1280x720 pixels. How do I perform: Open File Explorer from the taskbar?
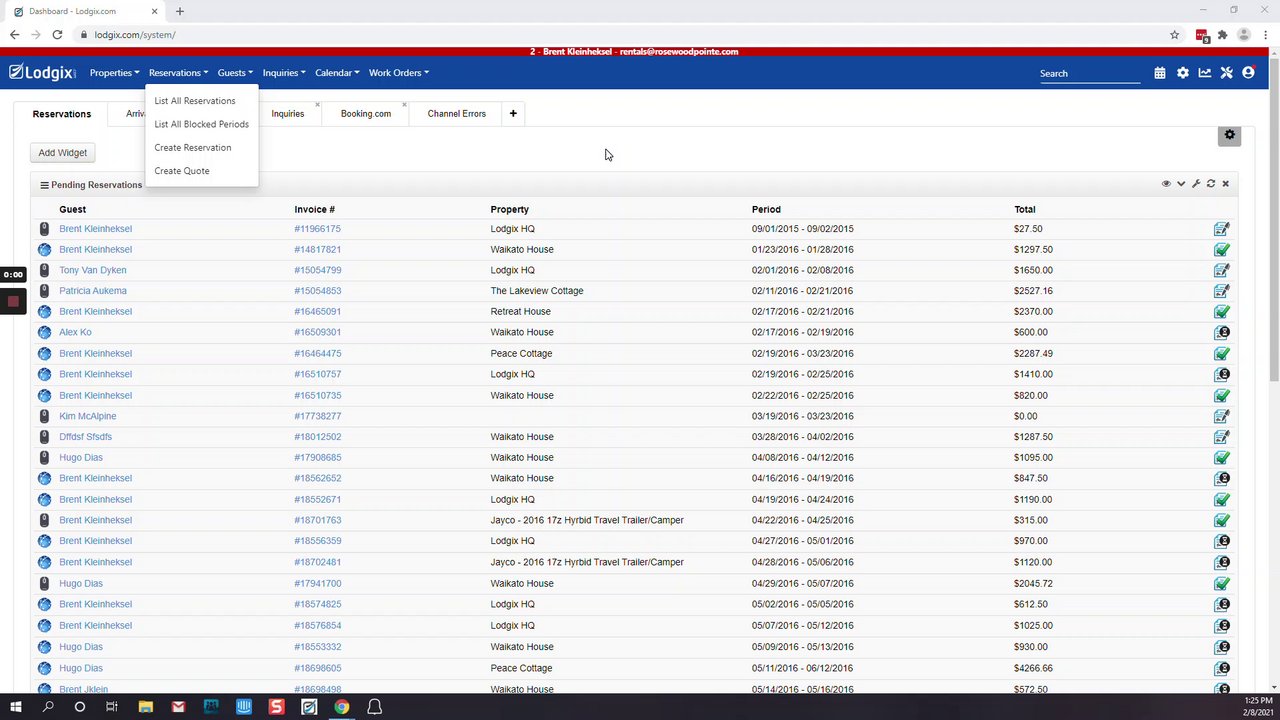point(145,707)
